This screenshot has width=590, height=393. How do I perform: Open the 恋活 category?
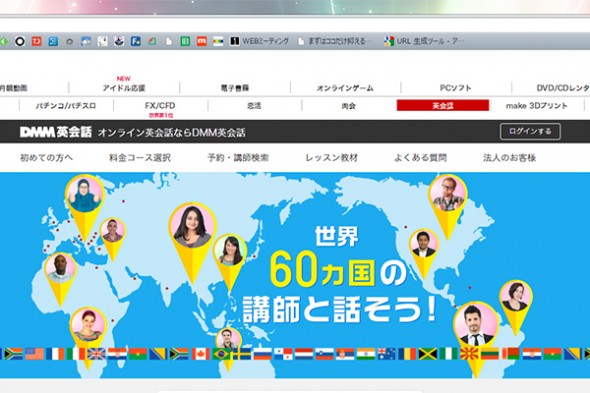[254, 106]
